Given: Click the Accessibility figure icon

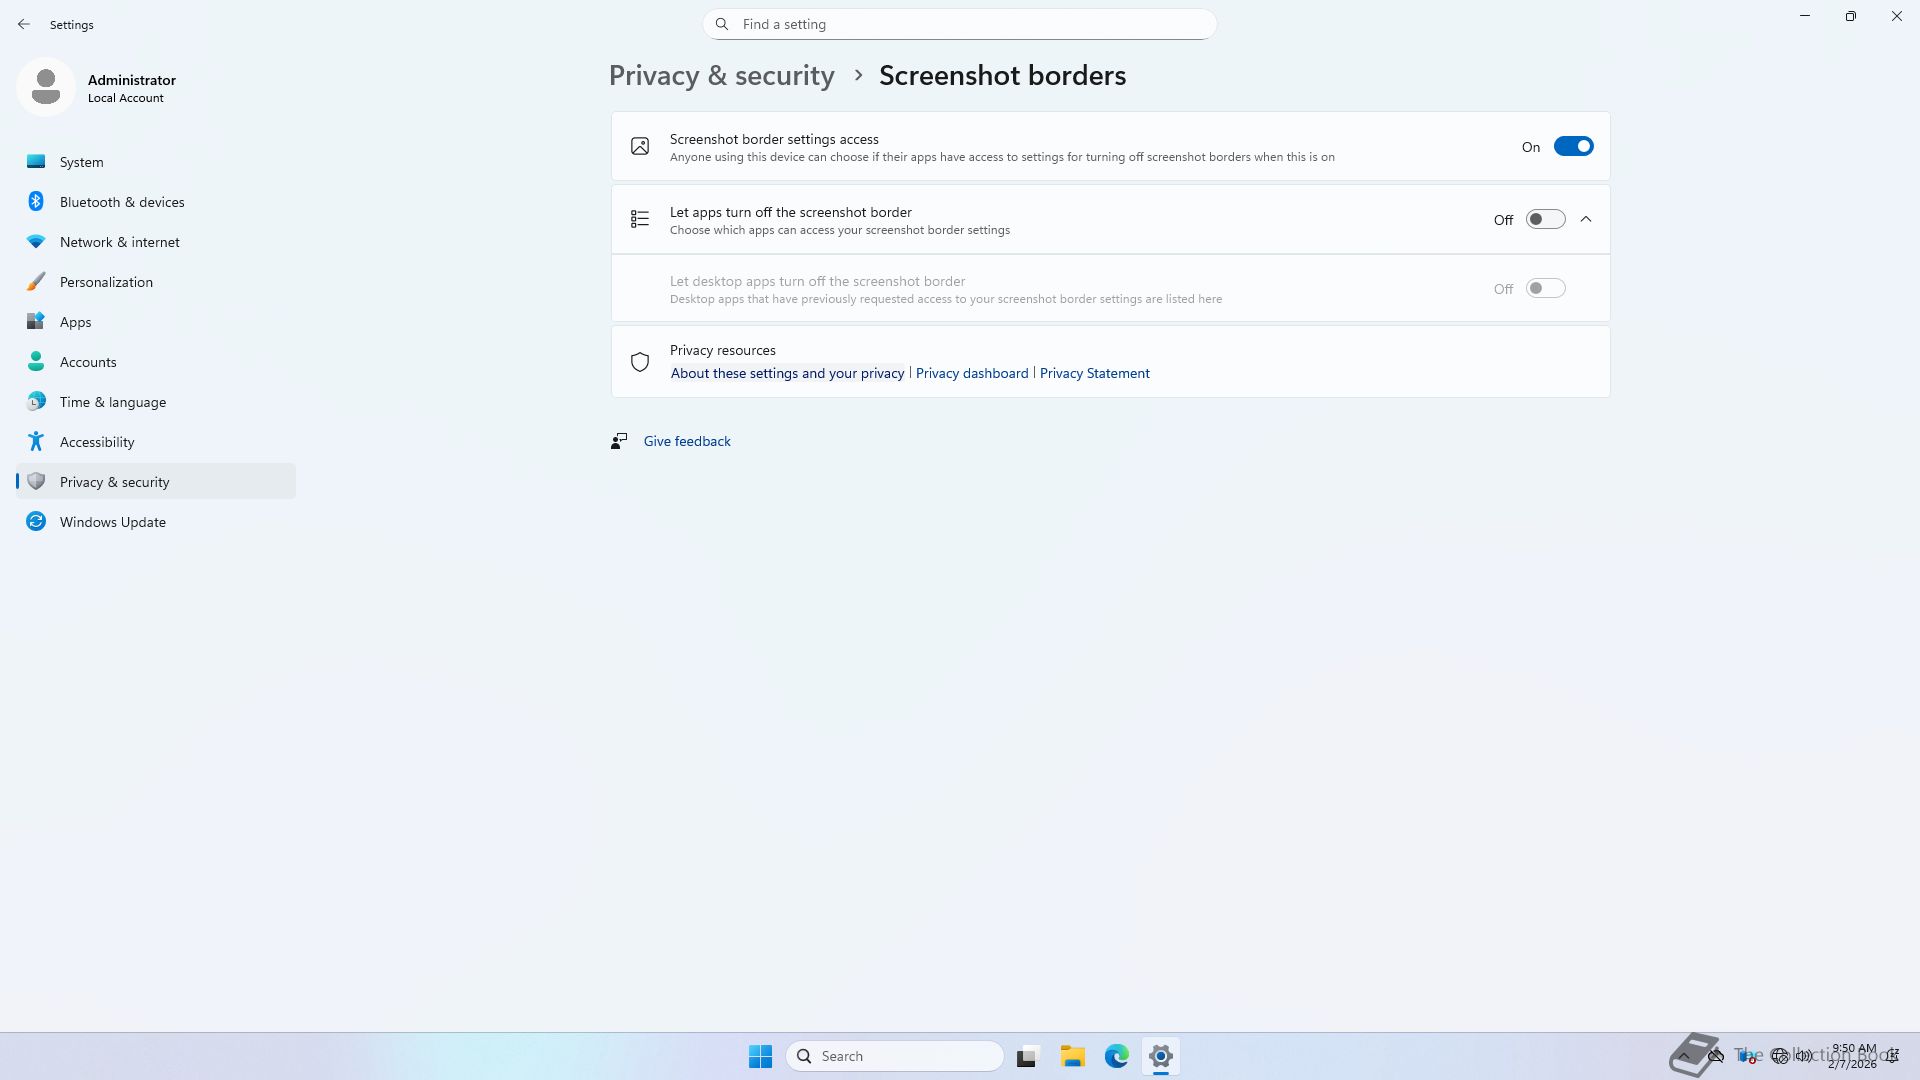Looking at the screenshot, I should point(36,441).
